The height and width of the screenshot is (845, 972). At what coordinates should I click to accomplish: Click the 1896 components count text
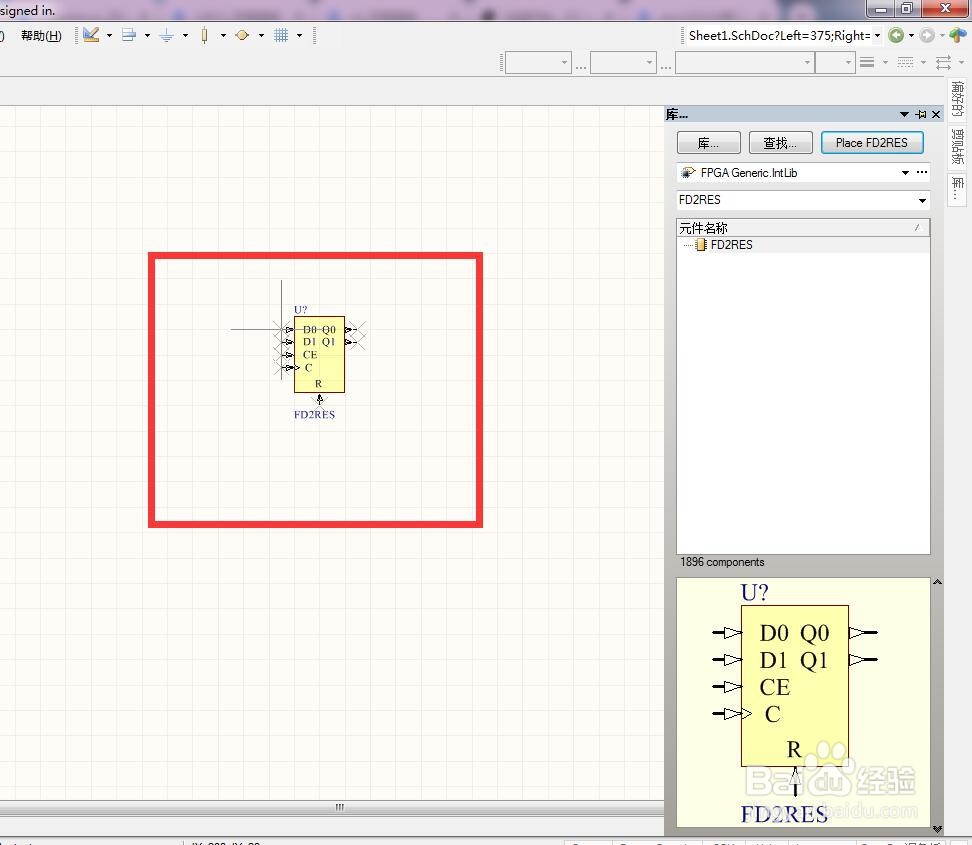[722, 562]
